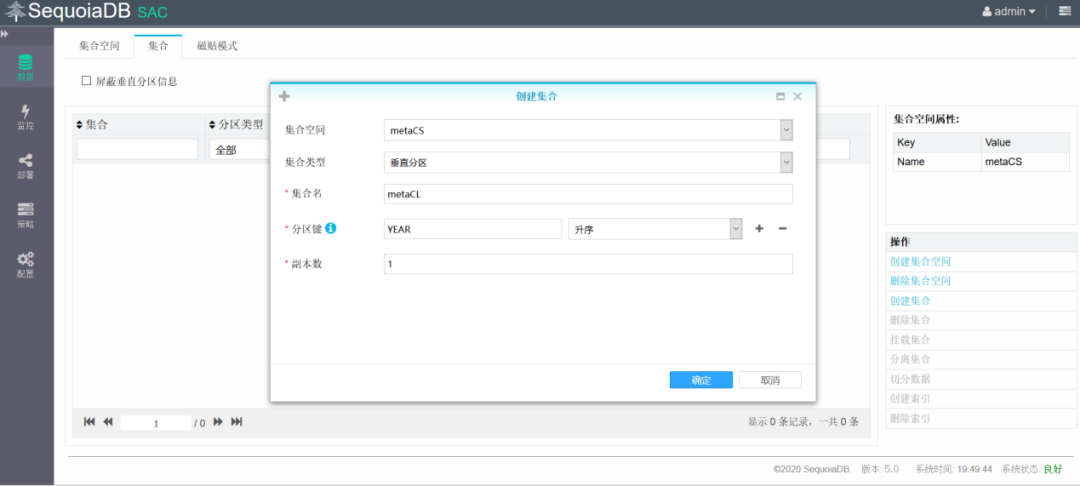Viewport: 1080px width, 486px height.
Task: Click the dialog move plus icon
Action: 284,96
